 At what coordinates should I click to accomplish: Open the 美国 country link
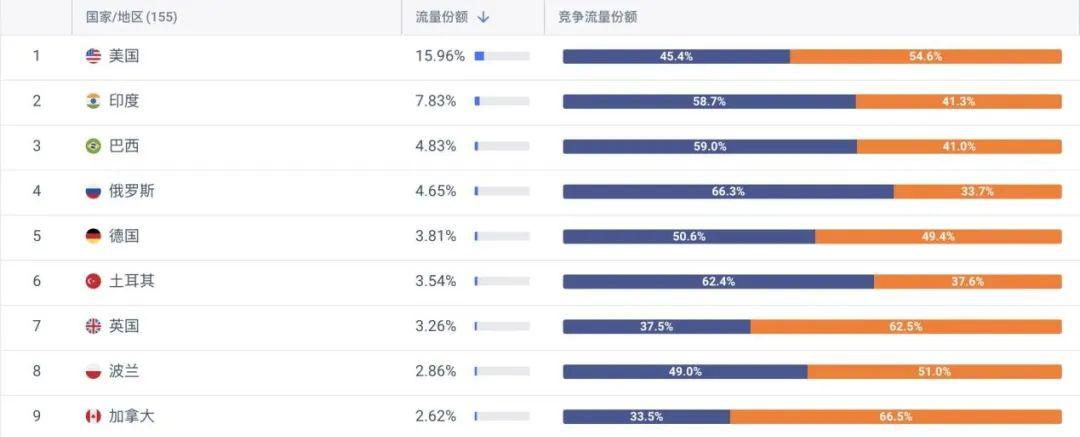(x=124, y=57)
